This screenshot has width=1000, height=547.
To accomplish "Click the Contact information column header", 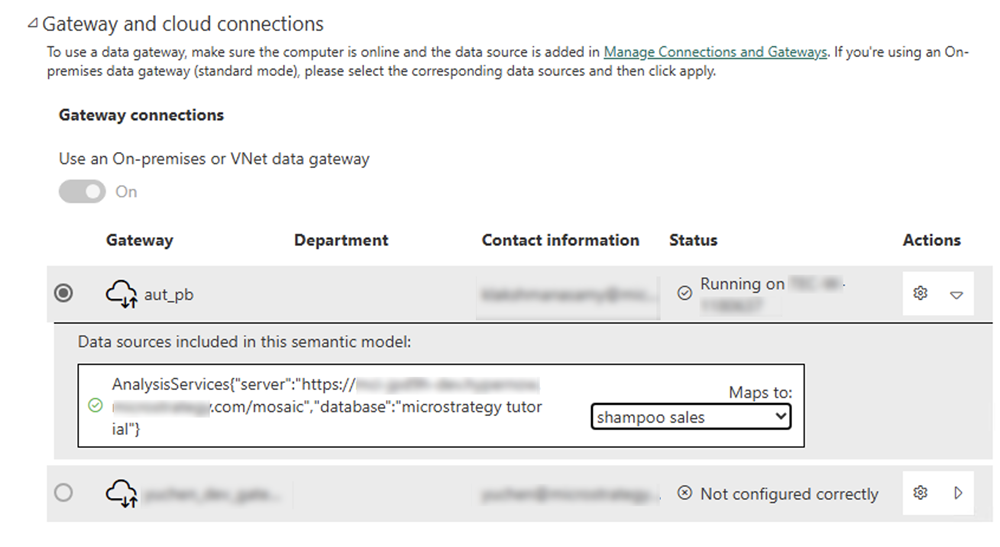I will 560,240.
